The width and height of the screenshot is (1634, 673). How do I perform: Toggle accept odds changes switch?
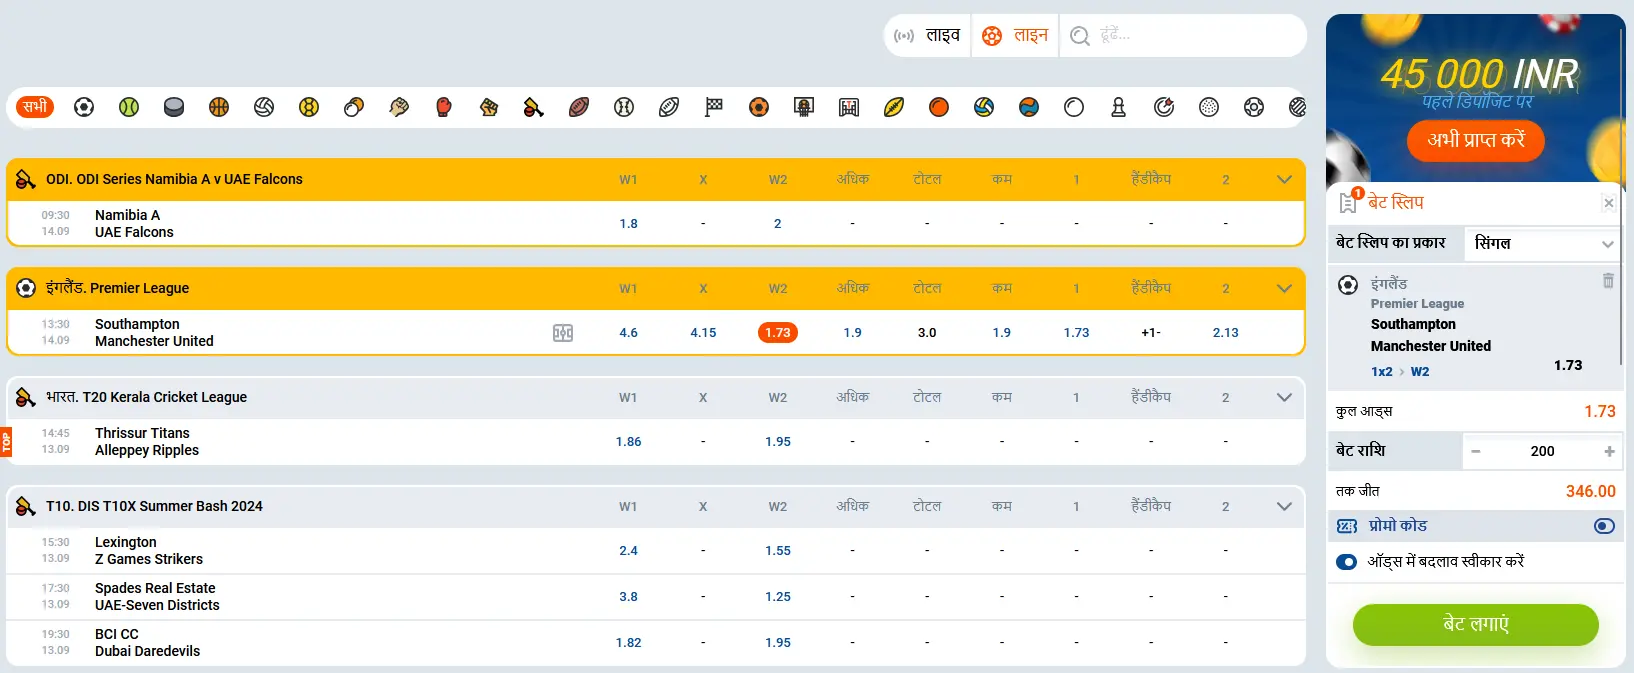pos(1346,562)
